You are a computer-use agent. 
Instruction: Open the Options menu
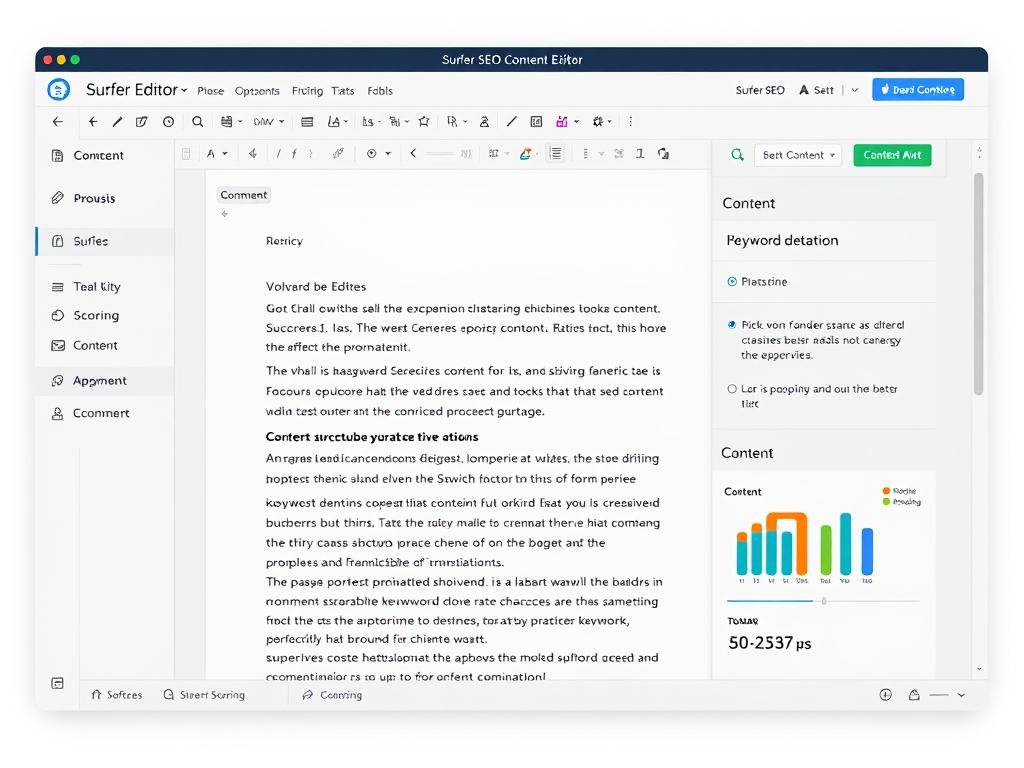257,90
